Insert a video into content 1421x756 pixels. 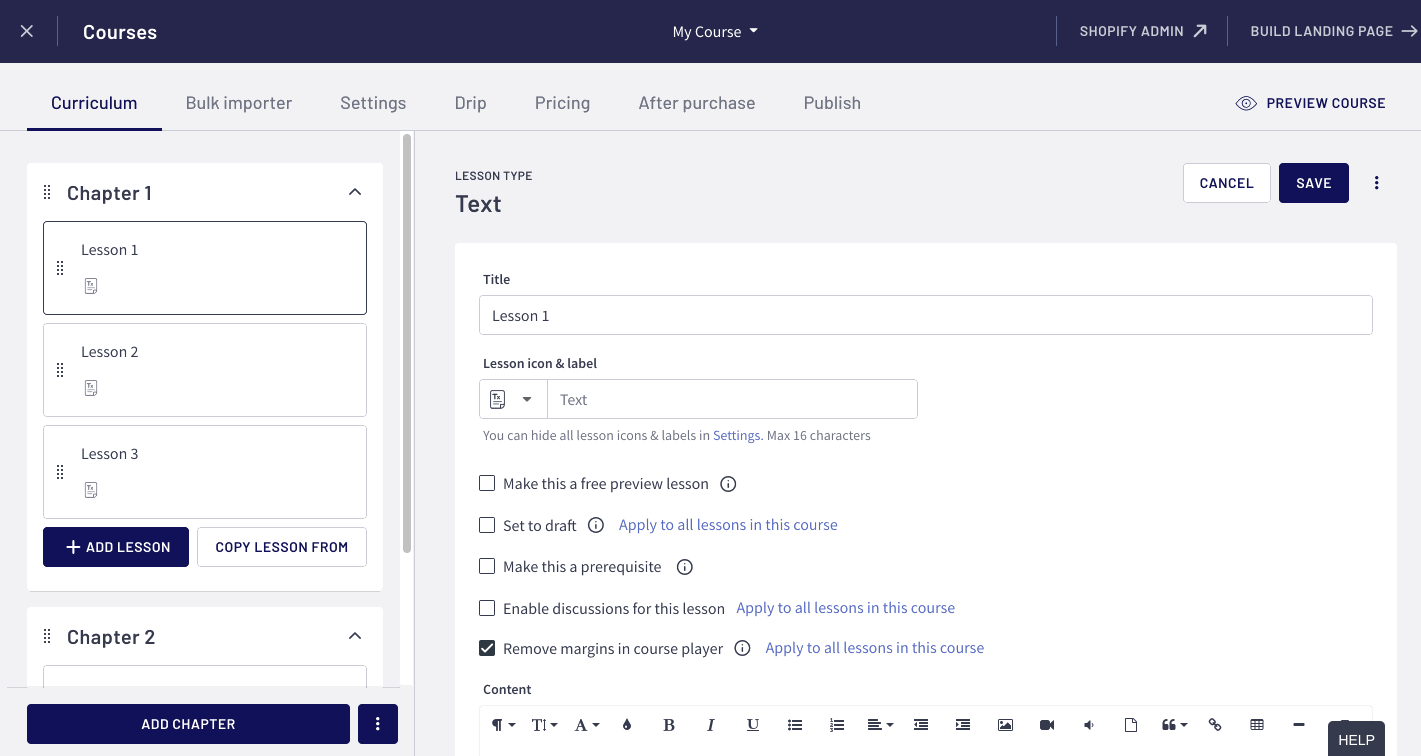point(1047,725)
